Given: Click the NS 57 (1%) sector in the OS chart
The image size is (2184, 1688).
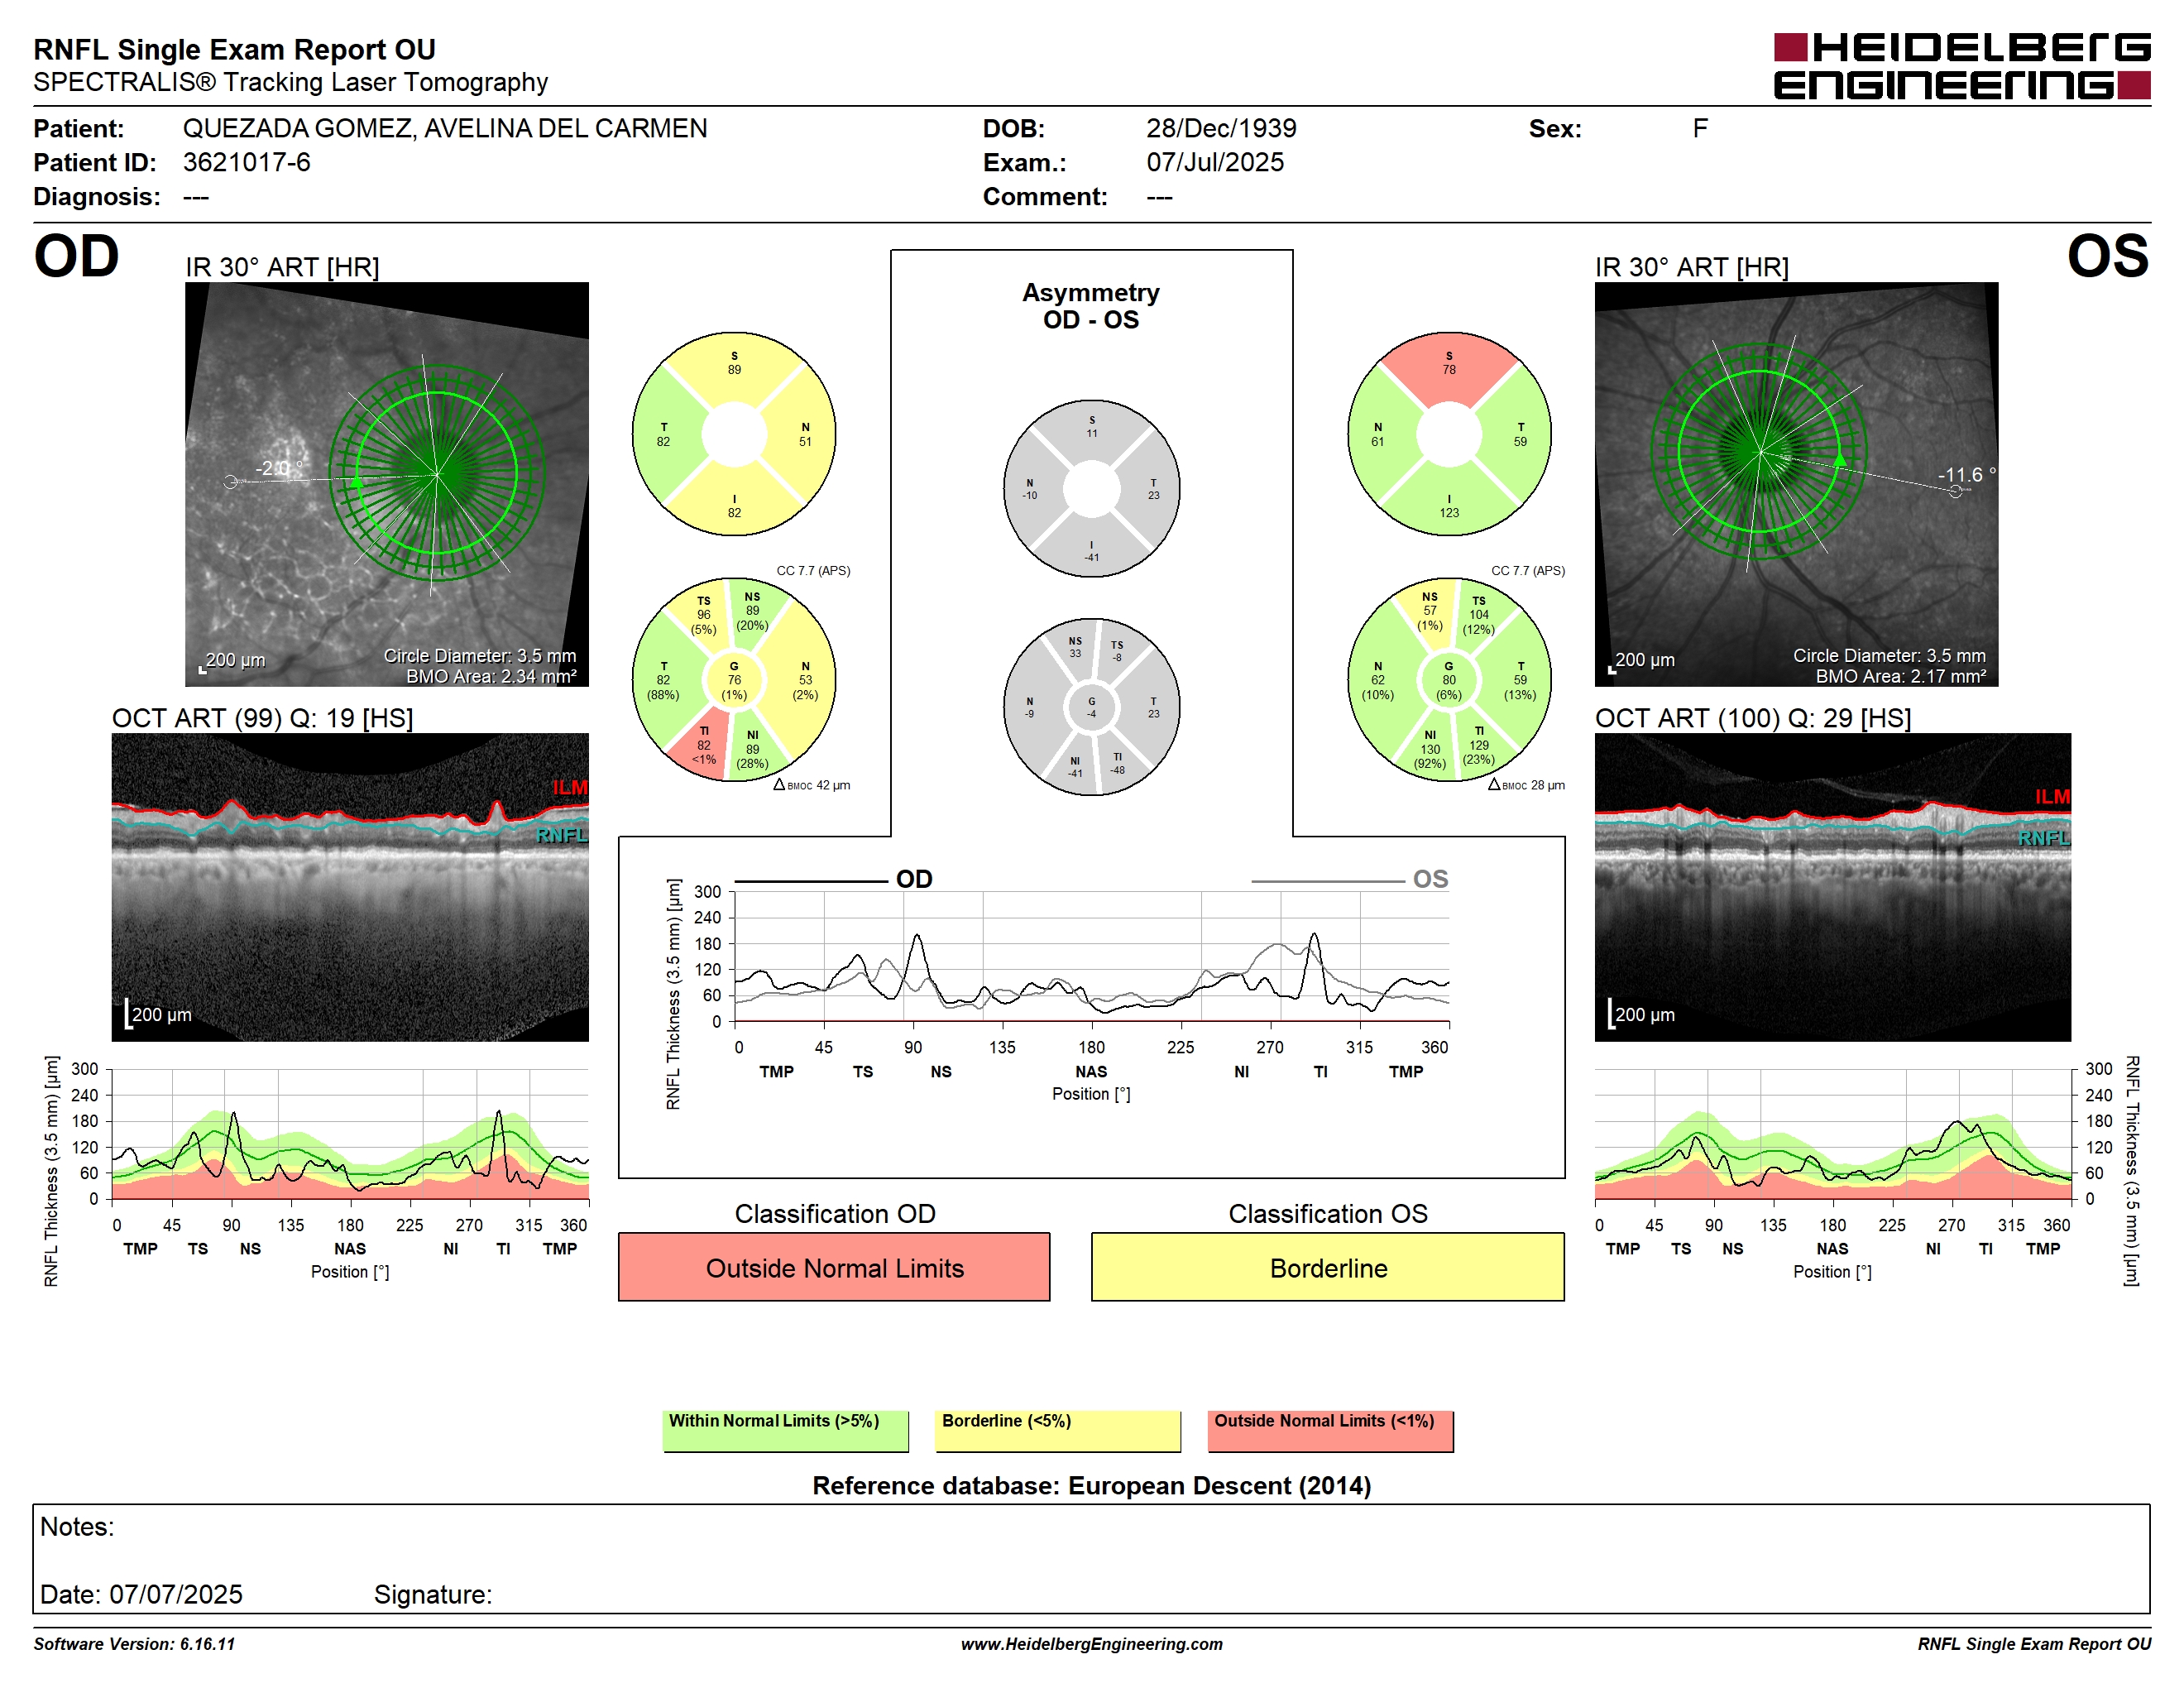Looking at the screenshot, I should pyautogui.click(x=1429, y=610).
